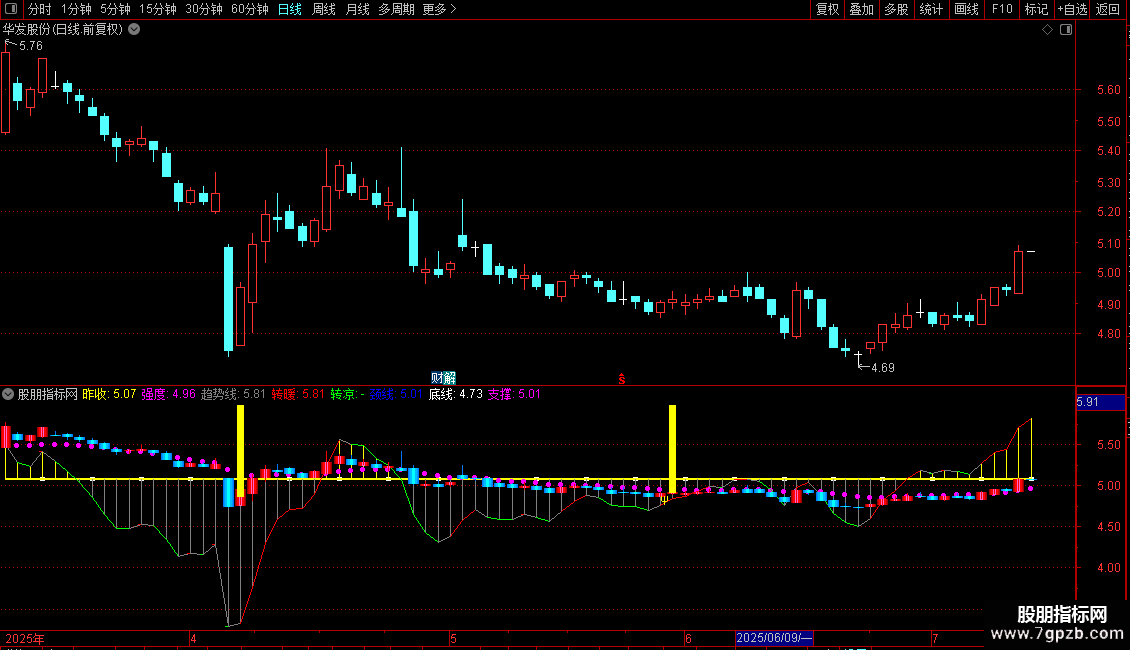Select the 15分钟 period tab

click(x=158, y=9)
